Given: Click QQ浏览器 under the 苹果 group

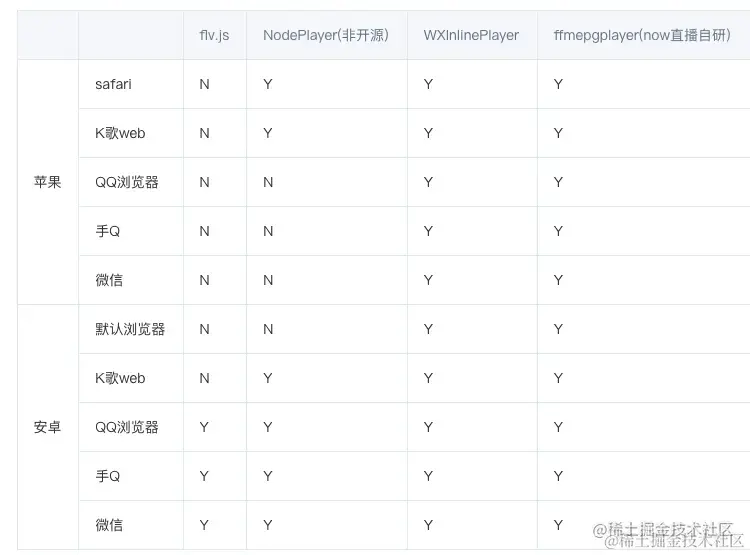Looking at the screenshot, I should [127, 182].
